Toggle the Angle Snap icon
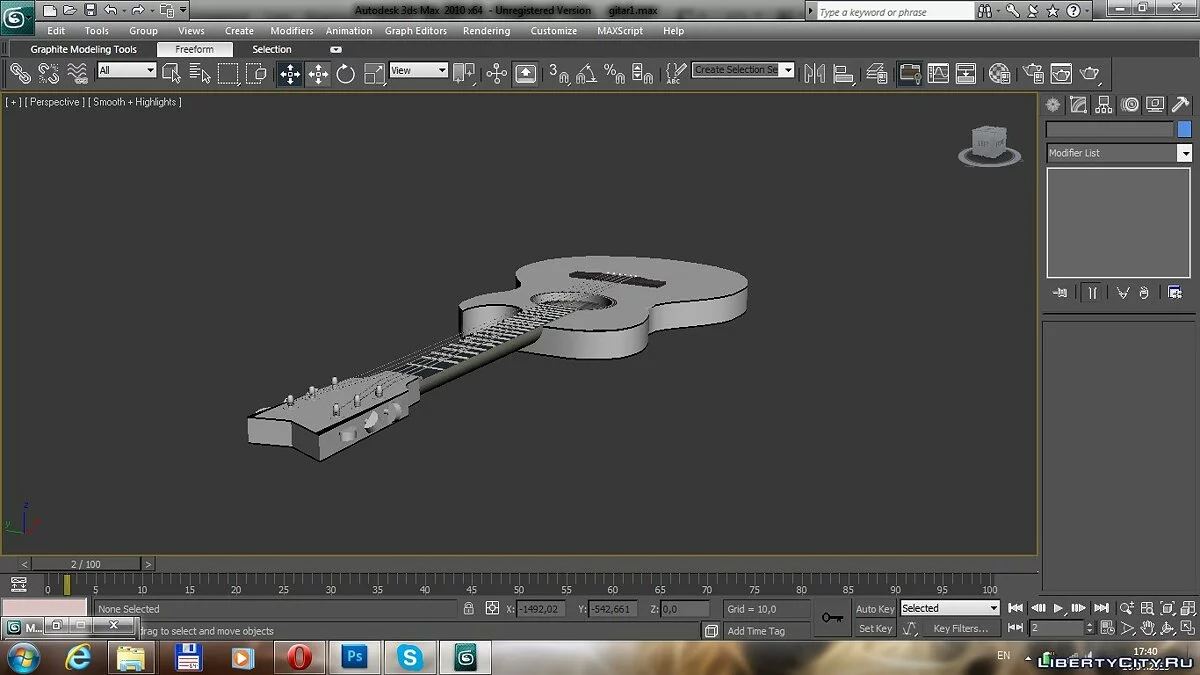The width and height of the screenshot is (1200, 675). pyautogui.click(x=586, y=73)
